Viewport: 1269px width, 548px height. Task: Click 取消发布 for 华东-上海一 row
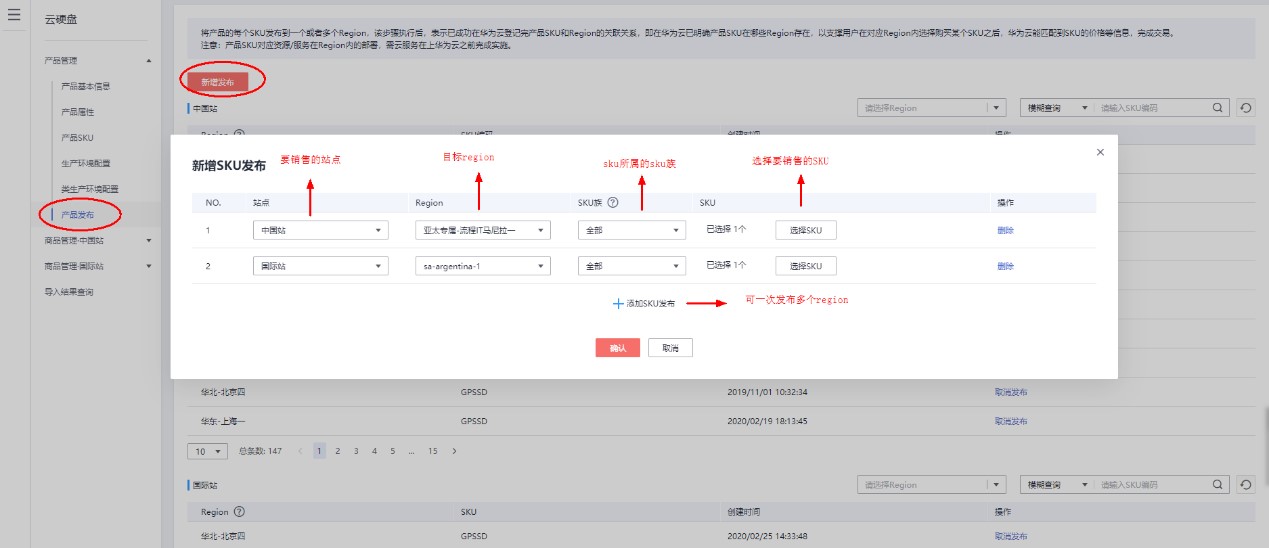tap(1010, 421)
